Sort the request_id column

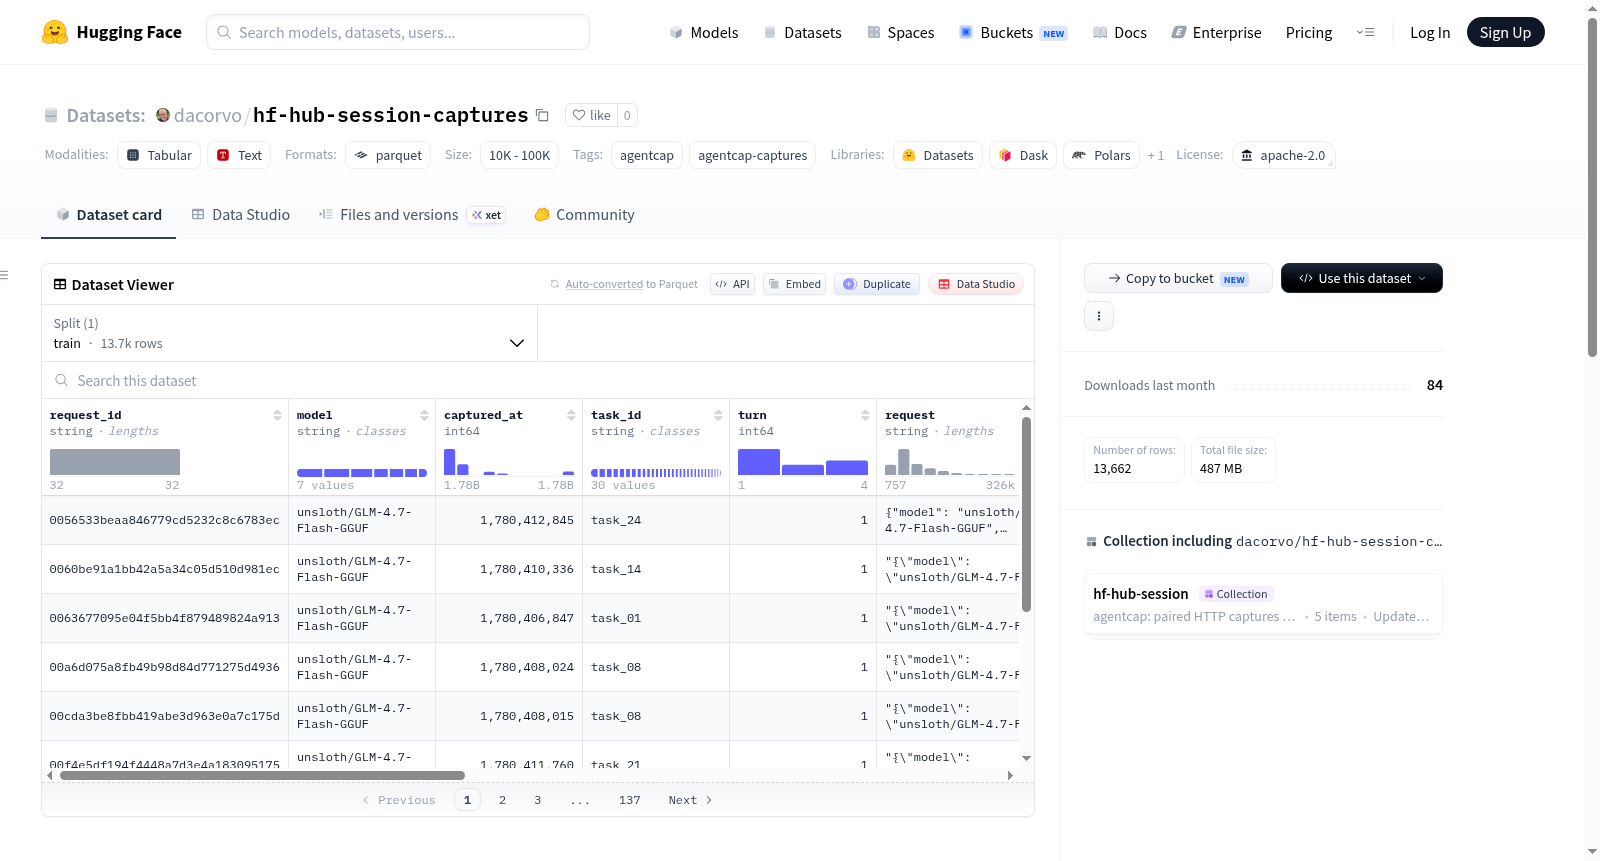(277, 415)
